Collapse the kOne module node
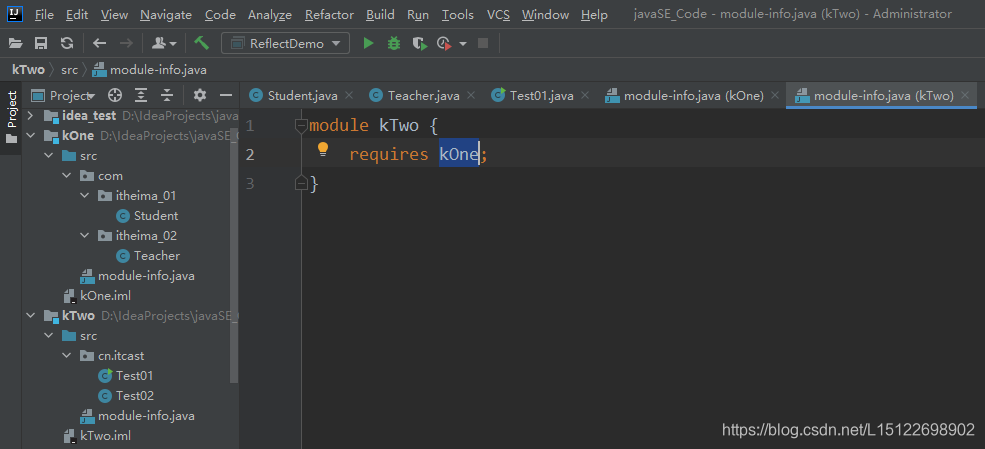 coord(30,136)
